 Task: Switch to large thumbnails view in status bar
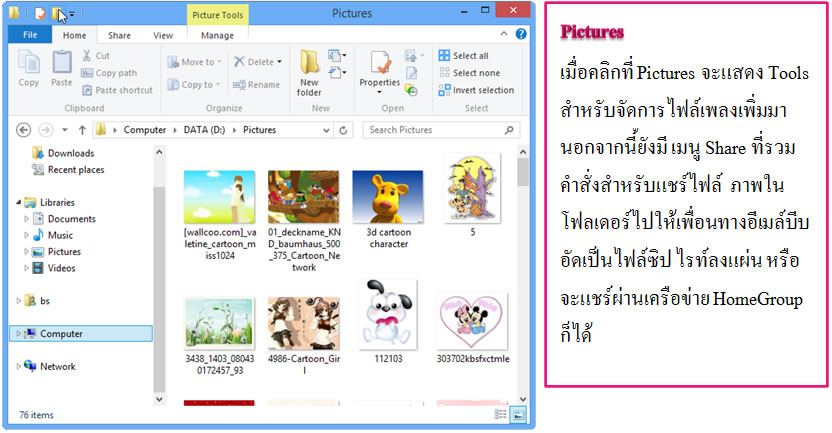pos(518,414)
